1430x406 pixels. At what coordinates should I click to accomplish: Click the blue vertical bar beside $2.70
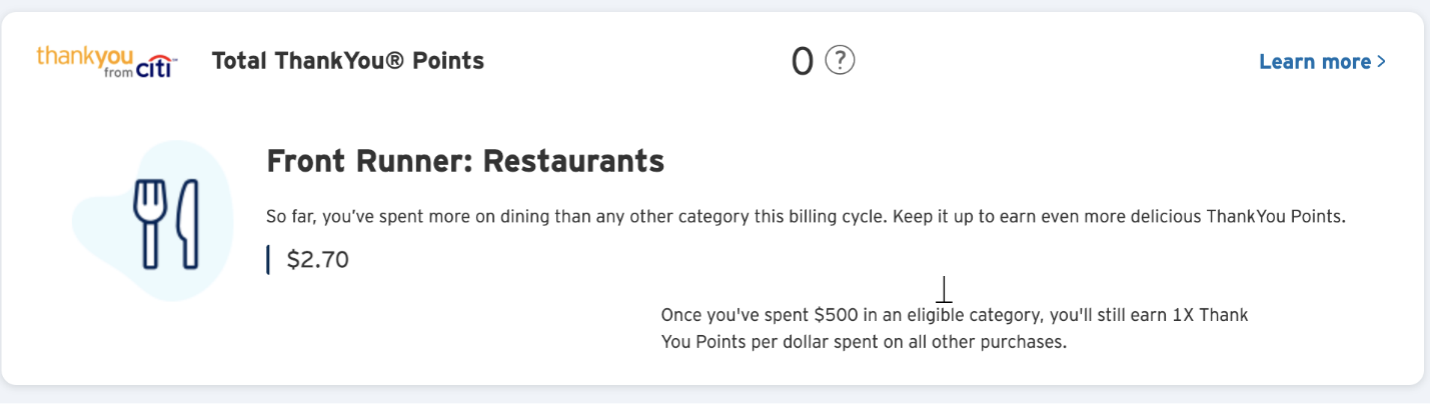pos(268,260)
